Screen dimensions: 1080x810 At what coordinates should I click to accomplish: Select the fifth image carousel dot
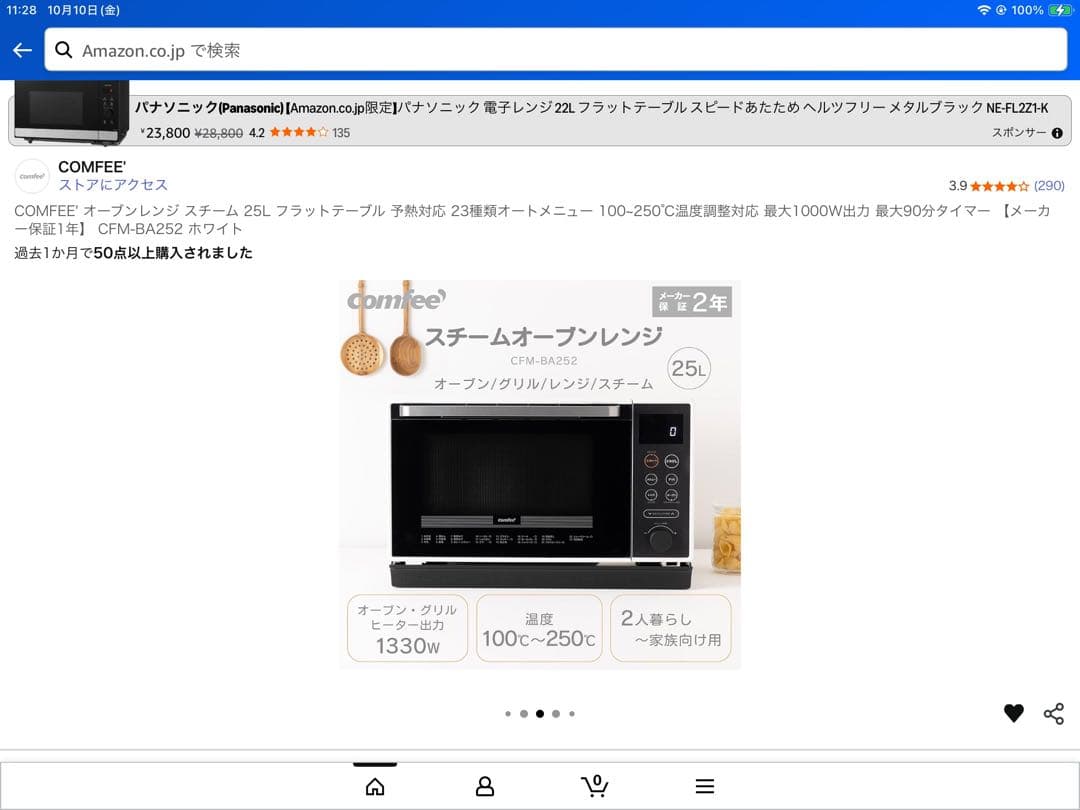pyautogui.click(x=572, y=714)
